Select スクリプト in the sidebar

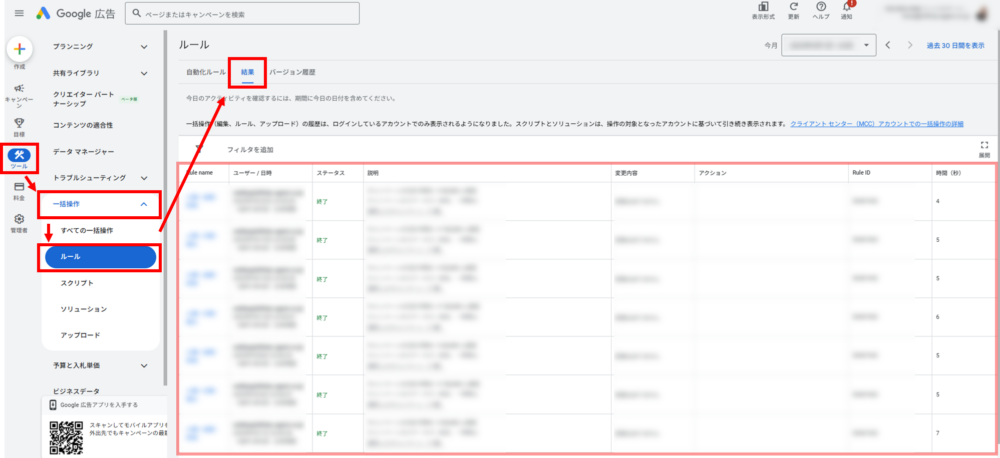pyautogui.click(x=77, y=283)
